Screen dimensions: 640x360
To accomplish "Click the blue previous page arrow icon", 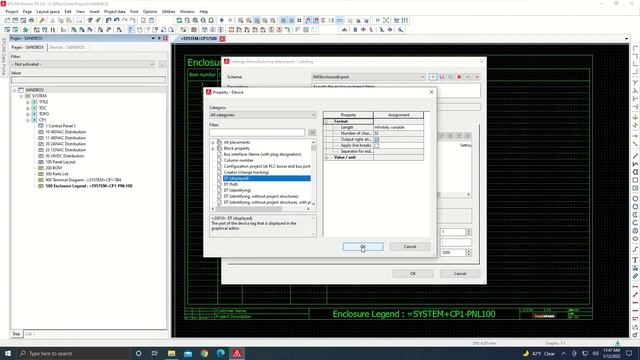I will point(222,20).
